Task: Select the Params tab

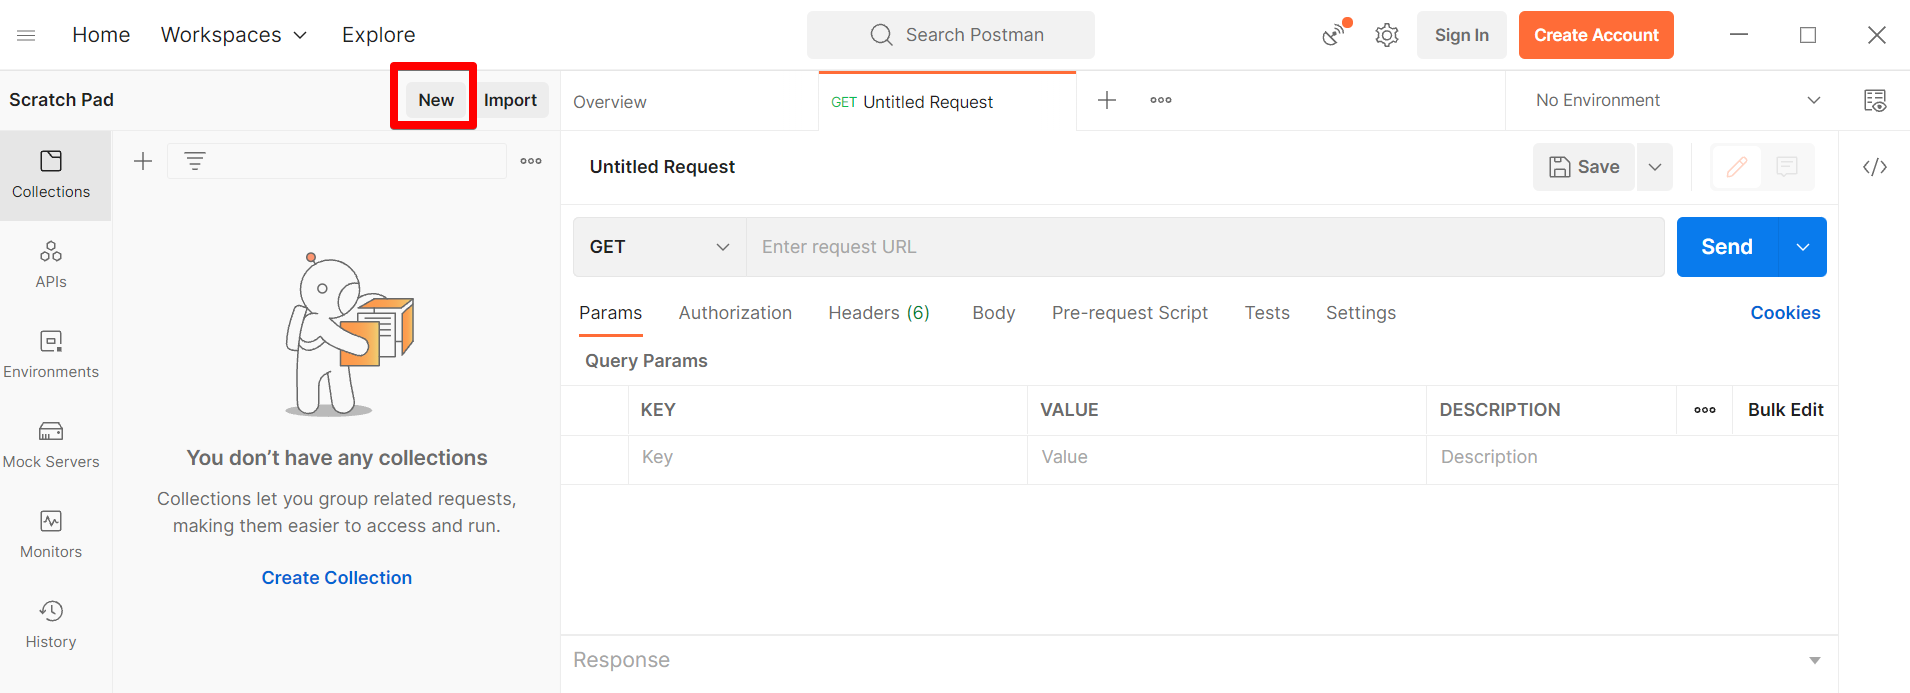Action: tap(611, 313)
